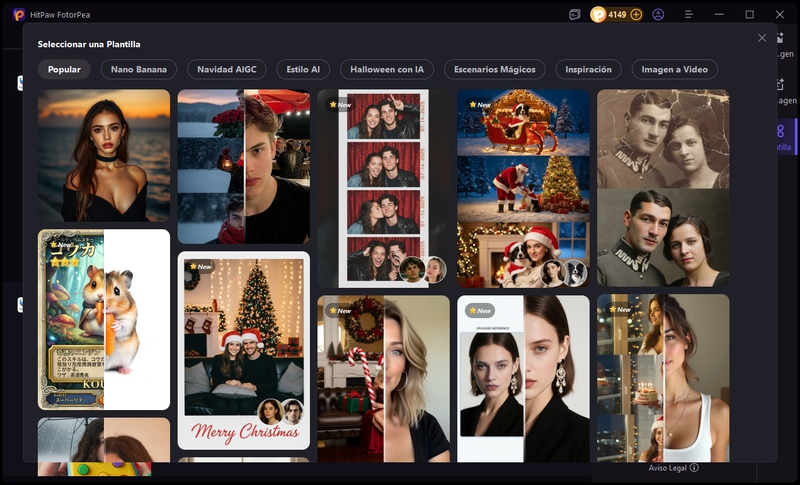Click the Aviso Legal info icon

(694, 467)
